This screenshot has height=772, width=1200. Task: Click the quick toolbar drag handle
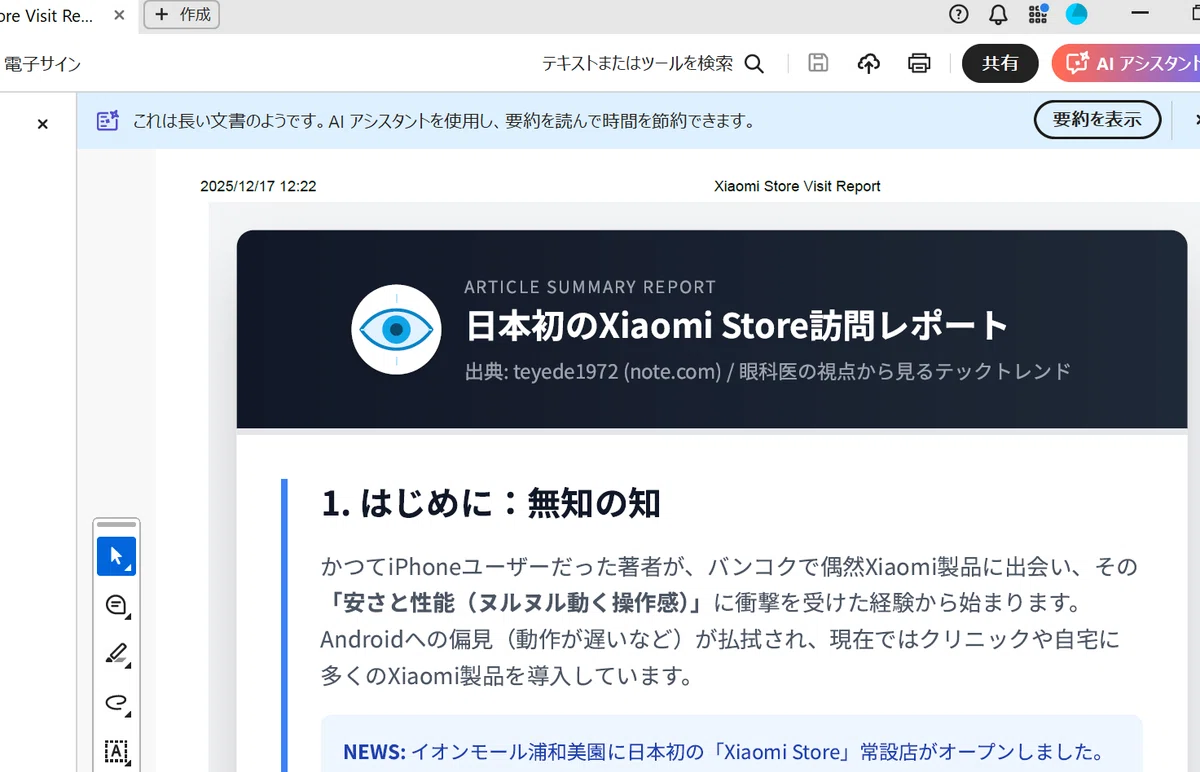click(116, 525)
